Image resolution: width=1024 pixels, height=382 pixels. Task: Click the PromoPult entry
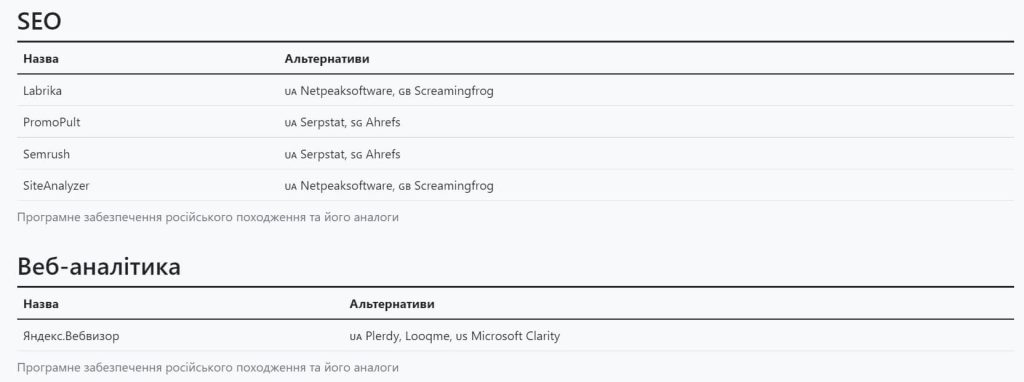52,122
